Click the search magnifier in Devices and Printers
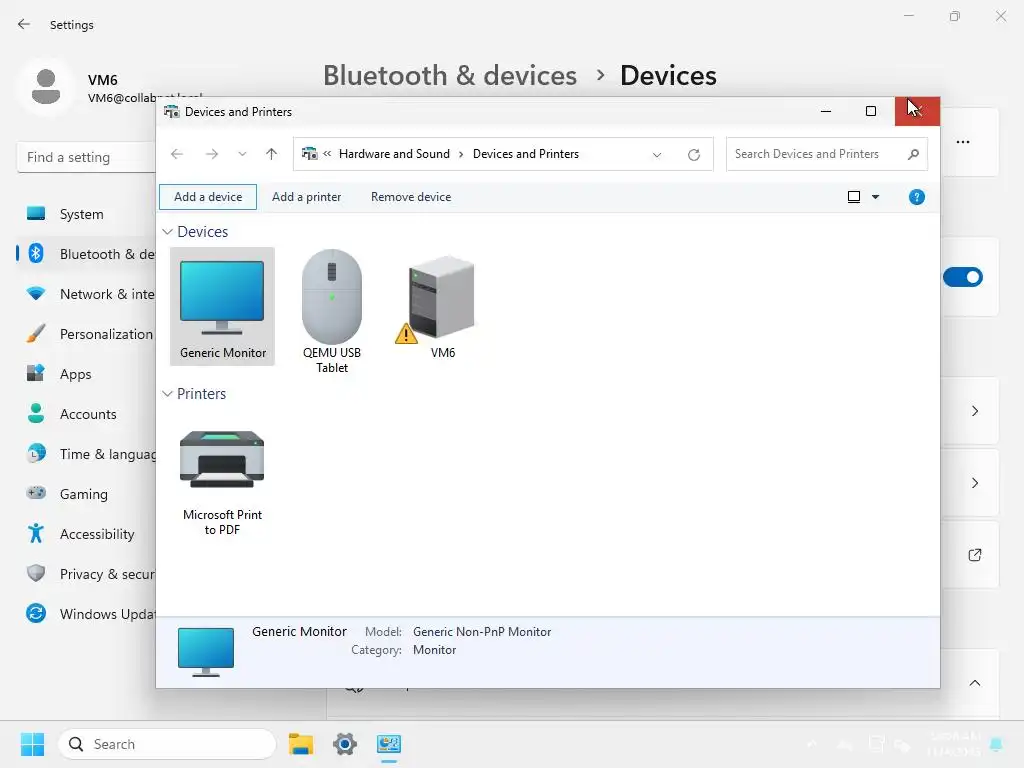Image resolution: width=1024 pixels, height=768 pixels. pos(913,154)
